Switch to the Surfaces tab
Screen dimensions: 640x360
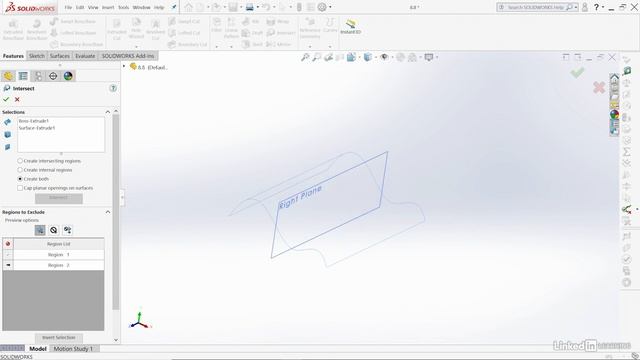pos(60,56)
